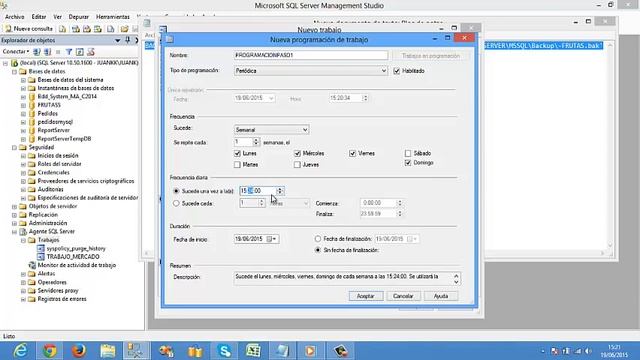Uncheck the Miércoles checkbox
Screen dimensions: 640x360
(297, 153)
